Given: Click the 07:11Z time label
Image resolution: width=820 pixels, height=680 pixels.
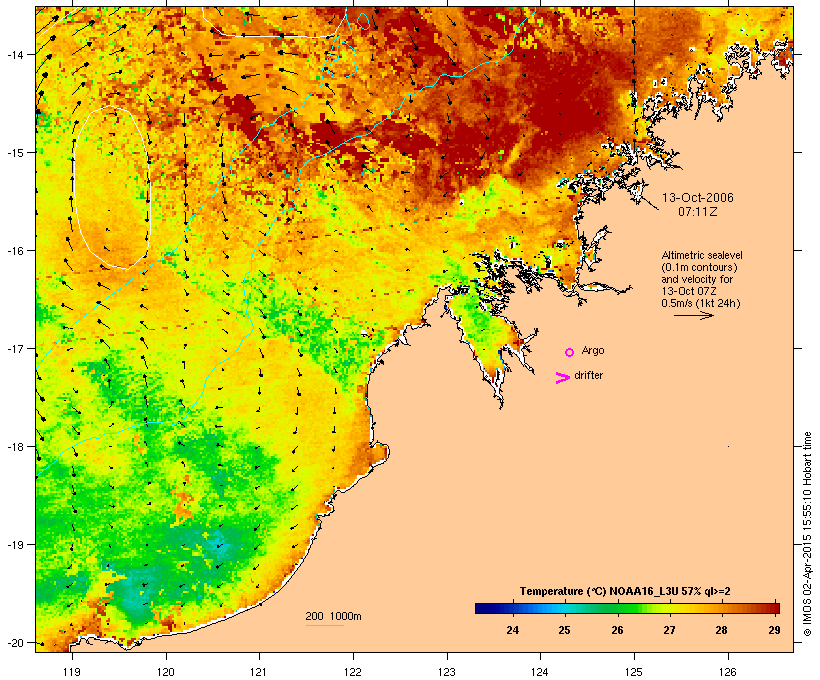Looking at the screenshot, I should click(x=698, y=212).
